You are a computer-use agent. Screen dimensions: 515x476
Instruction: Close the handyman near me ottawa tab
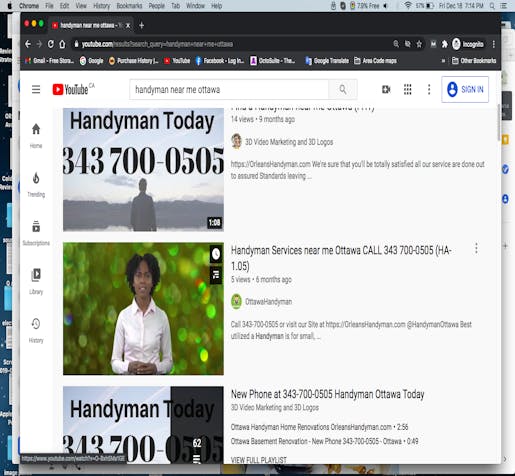pos(128,25)
